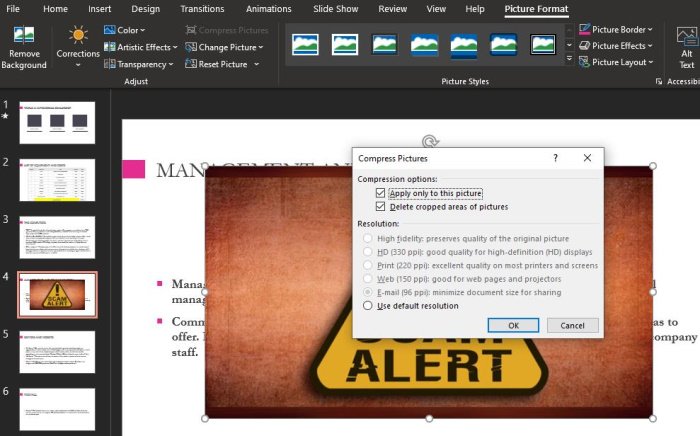Click the help question mark in dialog
This screenshot has height=436, width=700.
[x=555, y=158]
